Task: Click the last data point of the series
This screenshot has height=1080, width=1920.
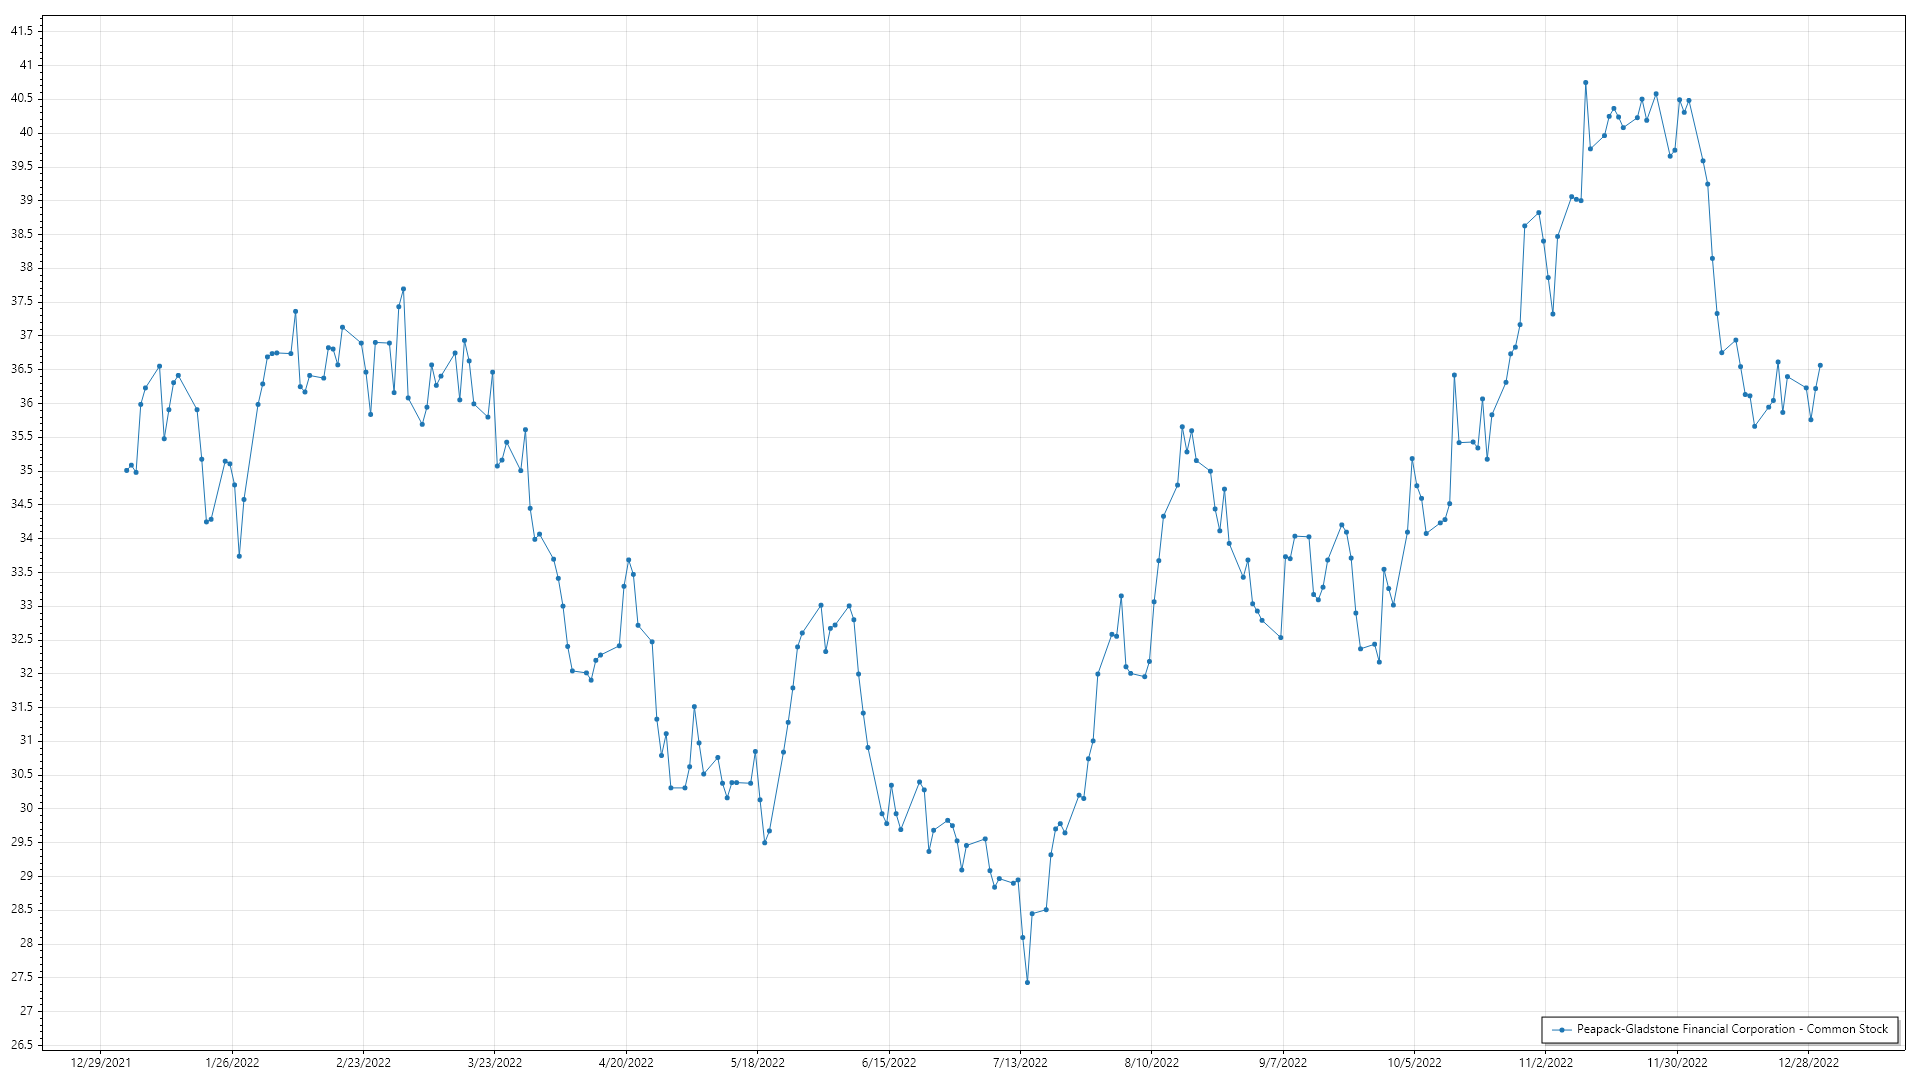Action: pos(1820,365)
